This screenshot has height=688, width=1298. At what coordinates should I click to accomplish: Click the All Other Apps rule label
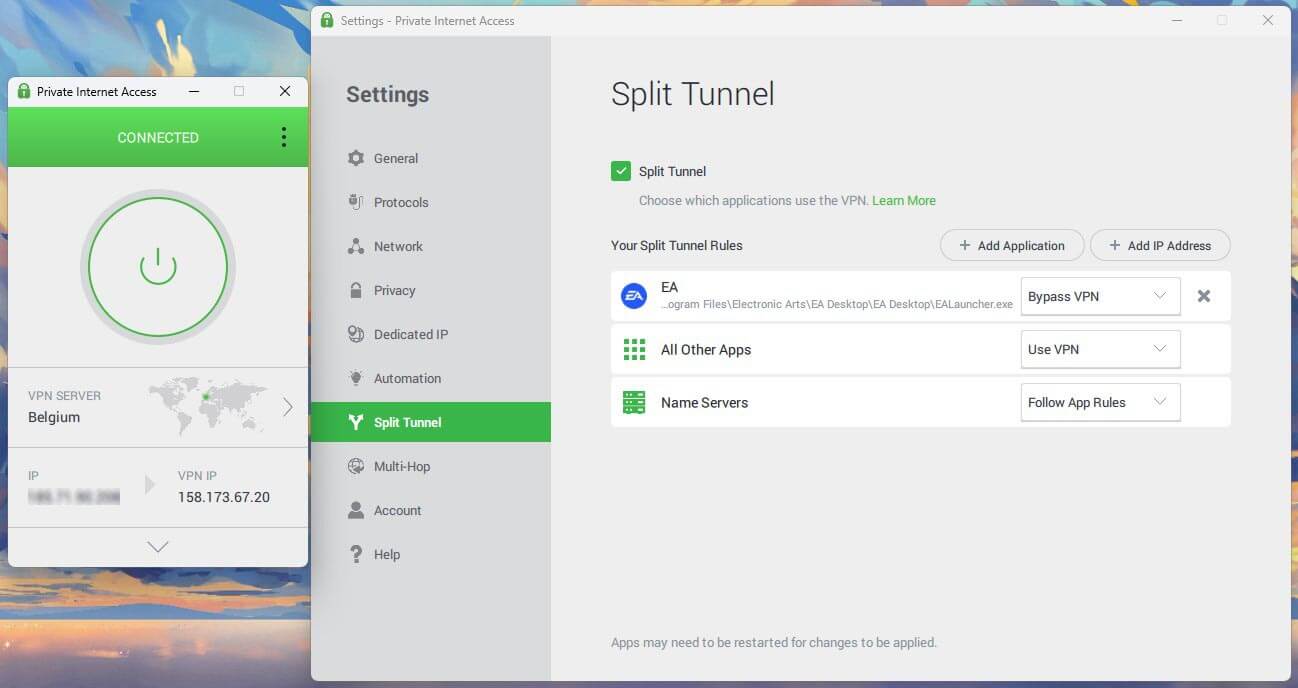click(x=706, y=349)
